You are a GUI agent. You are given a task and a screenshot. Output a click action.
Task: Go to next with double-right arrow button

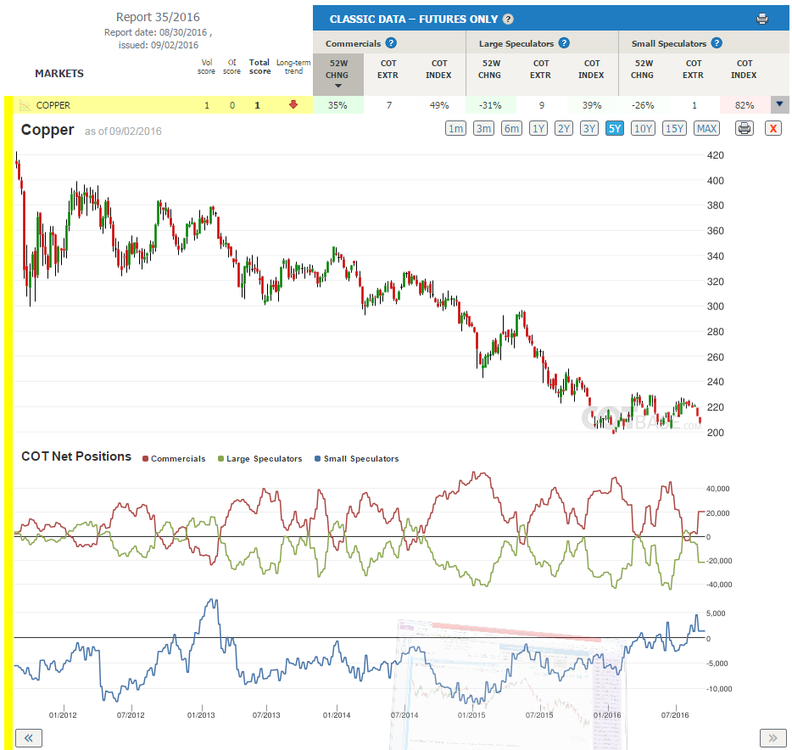tap(773, 738)
